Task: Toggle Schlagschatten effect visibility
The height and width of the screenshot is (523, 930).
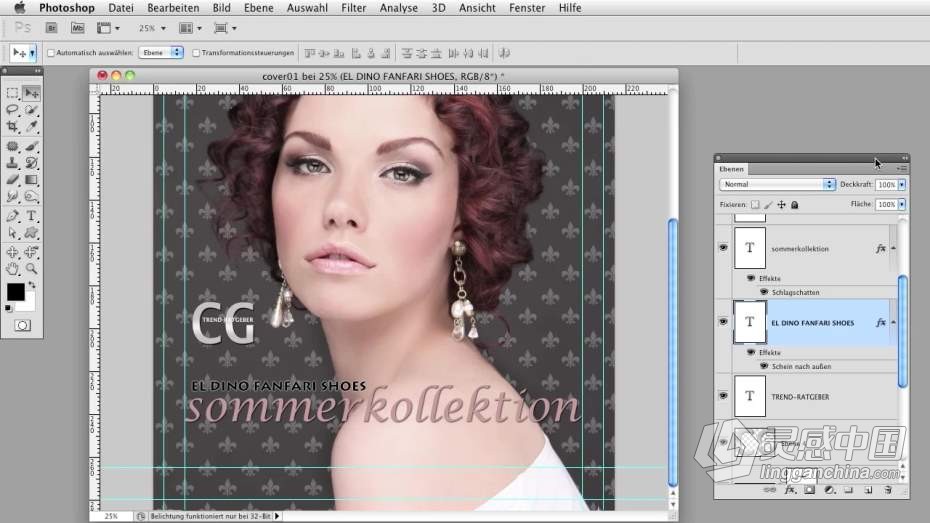Action: pos(764,292)
